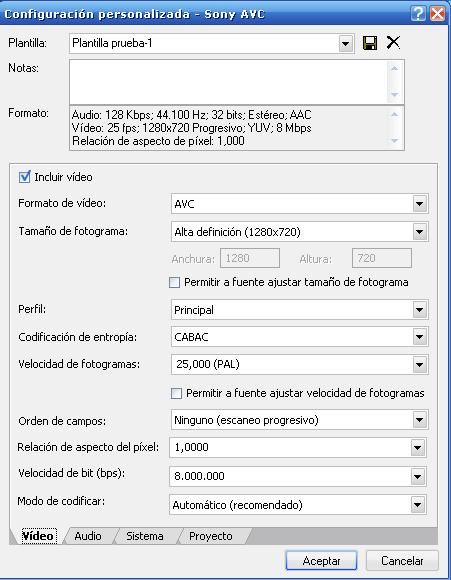Open the Proyecto tab
This screenshot has width=451, height=580.
point(211,536)
